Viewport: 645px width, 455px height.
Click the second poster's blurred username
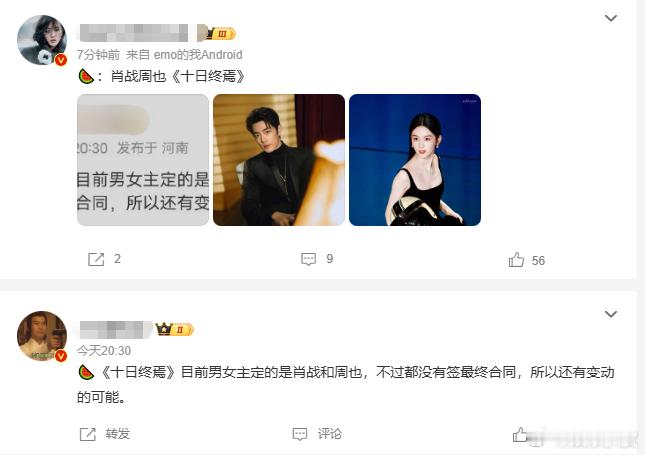(x=111, y=330)
